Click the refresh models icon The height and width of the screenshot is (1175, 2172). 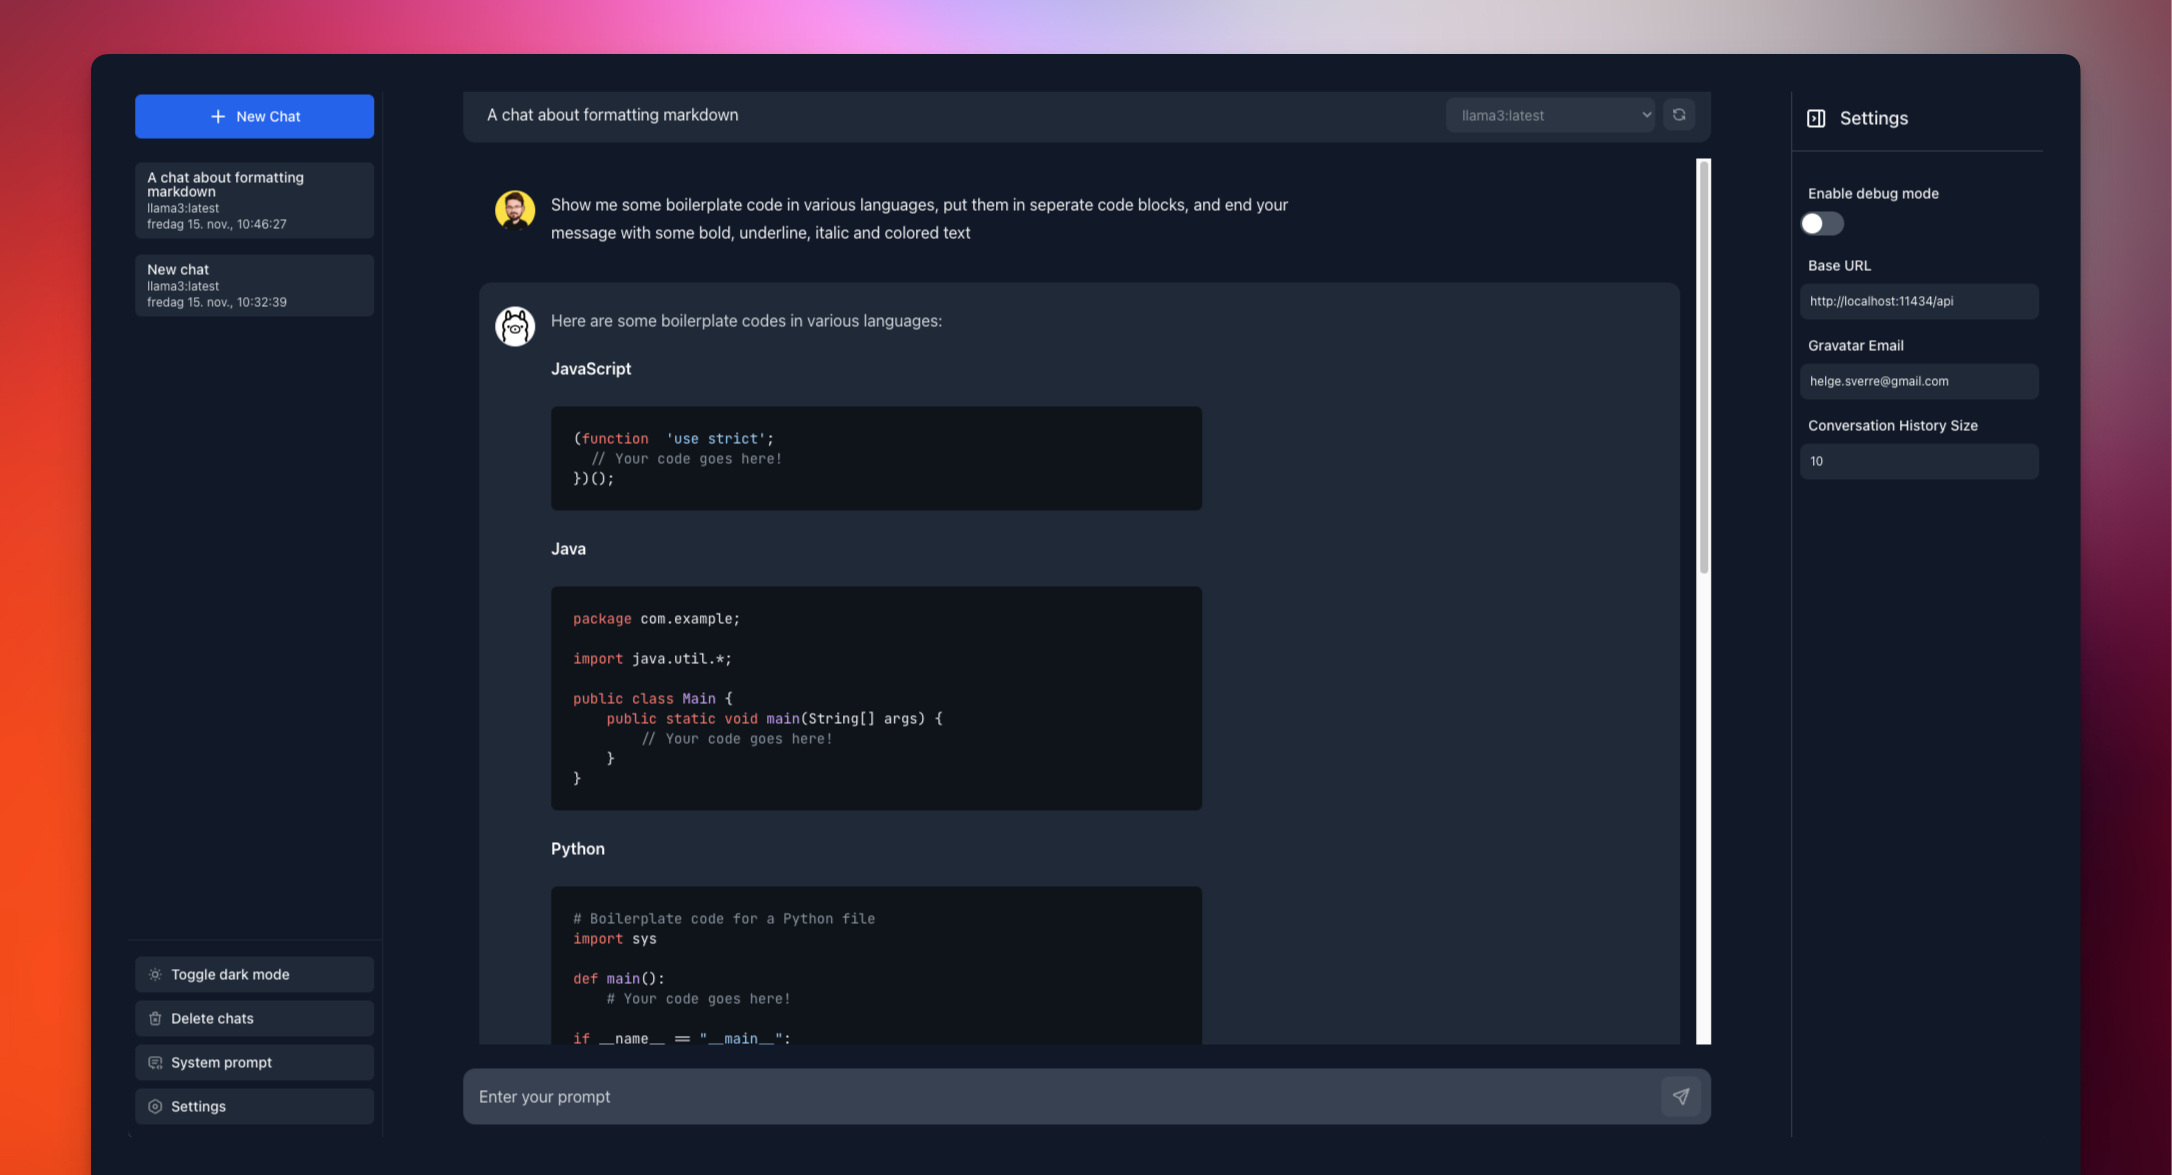(x=1679, y=115)
